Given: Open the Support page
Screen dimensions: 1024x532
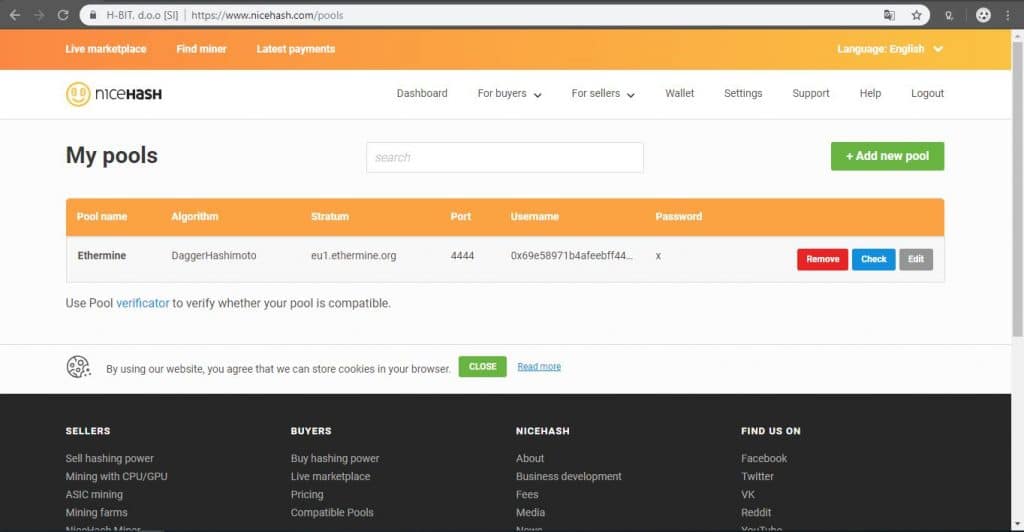Looking at the screenshot, I should click(810, 93).
